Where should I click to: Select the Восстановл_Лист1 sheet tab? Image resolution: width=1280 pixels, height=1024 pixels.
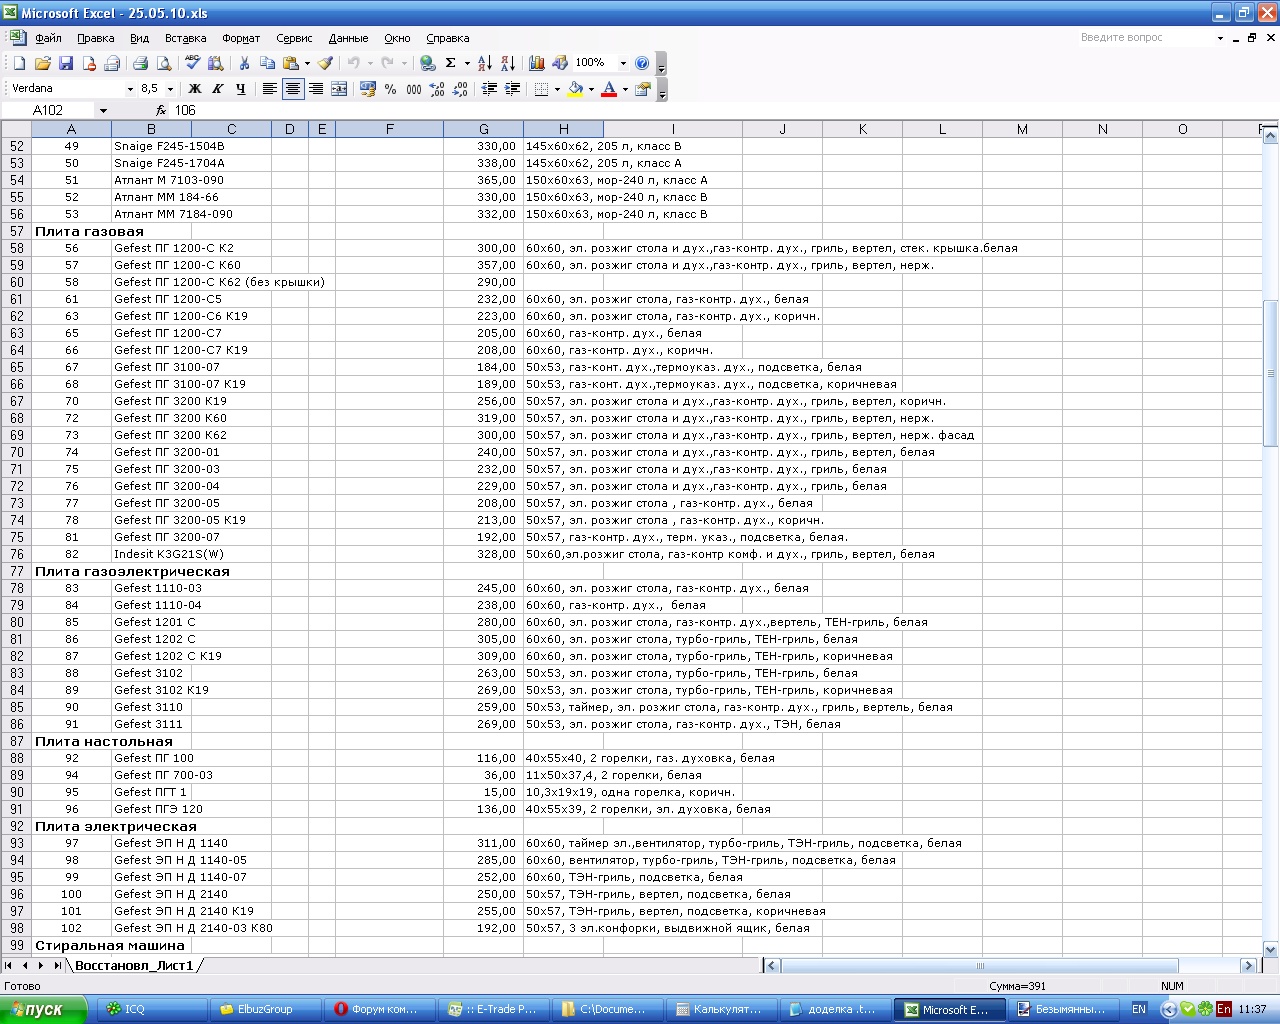point(134,966)
